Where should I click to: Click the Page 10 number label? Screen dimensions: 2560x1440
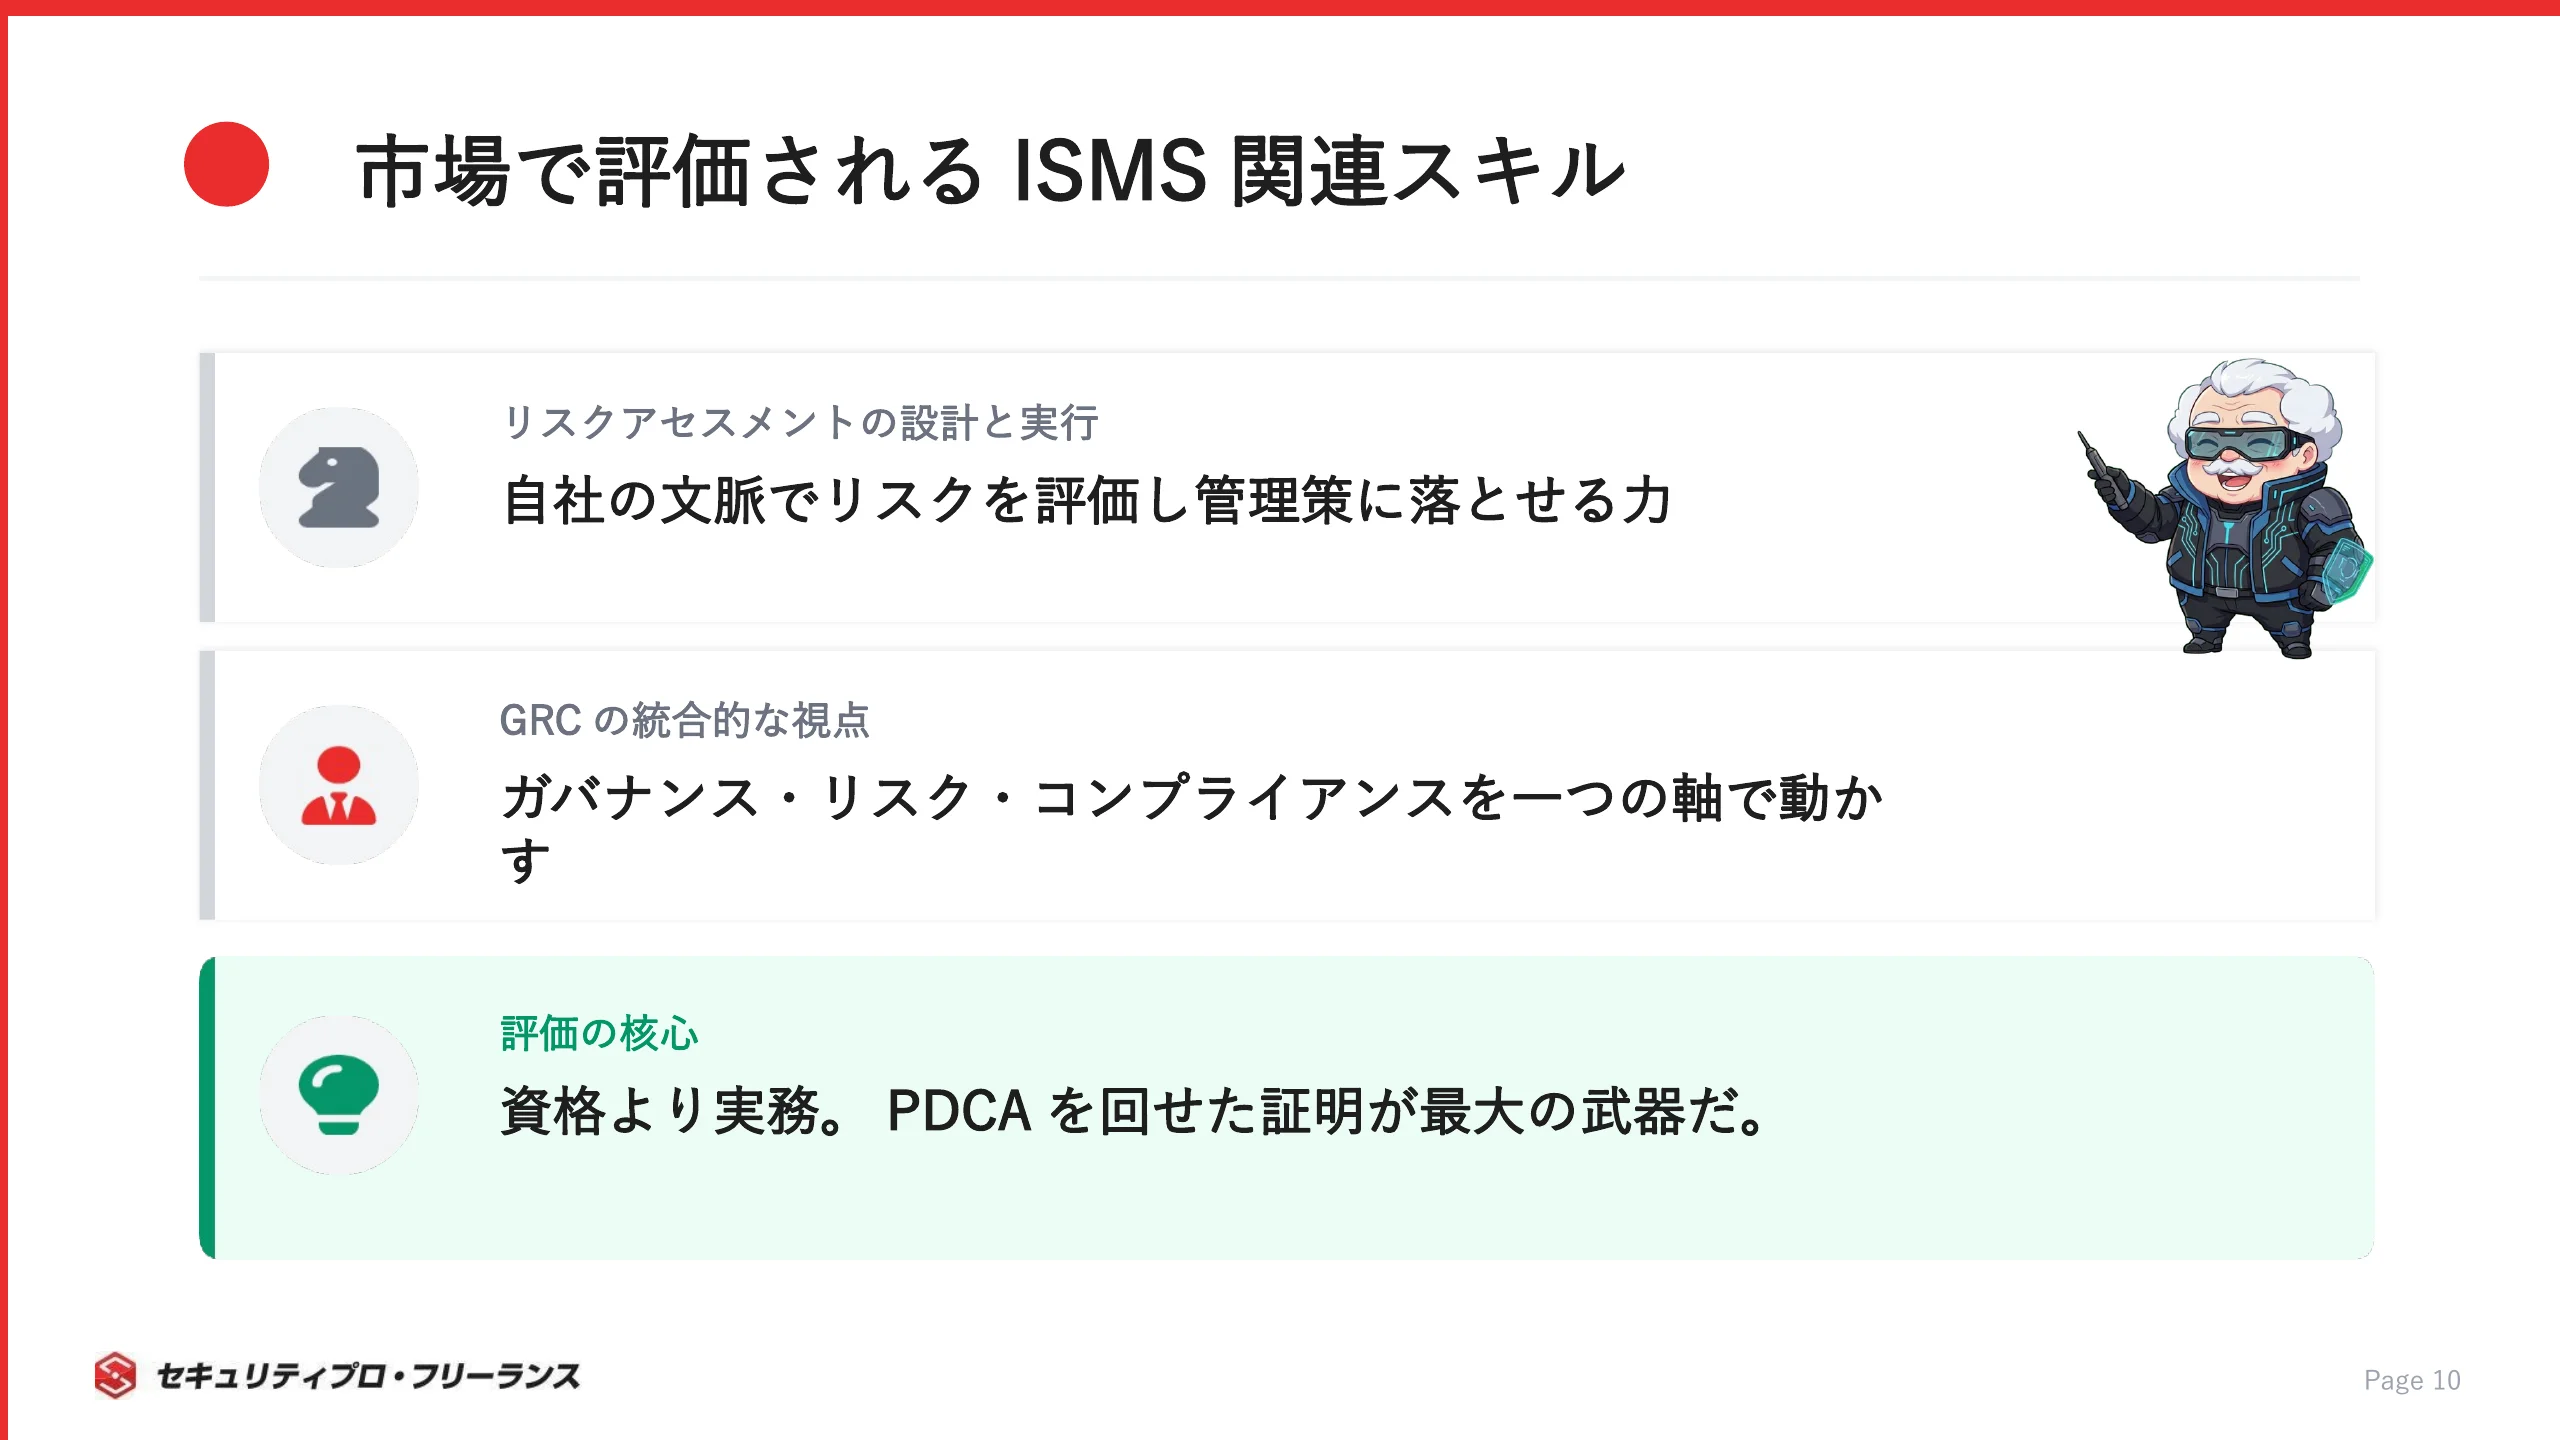click(x=2412, y=1380)
